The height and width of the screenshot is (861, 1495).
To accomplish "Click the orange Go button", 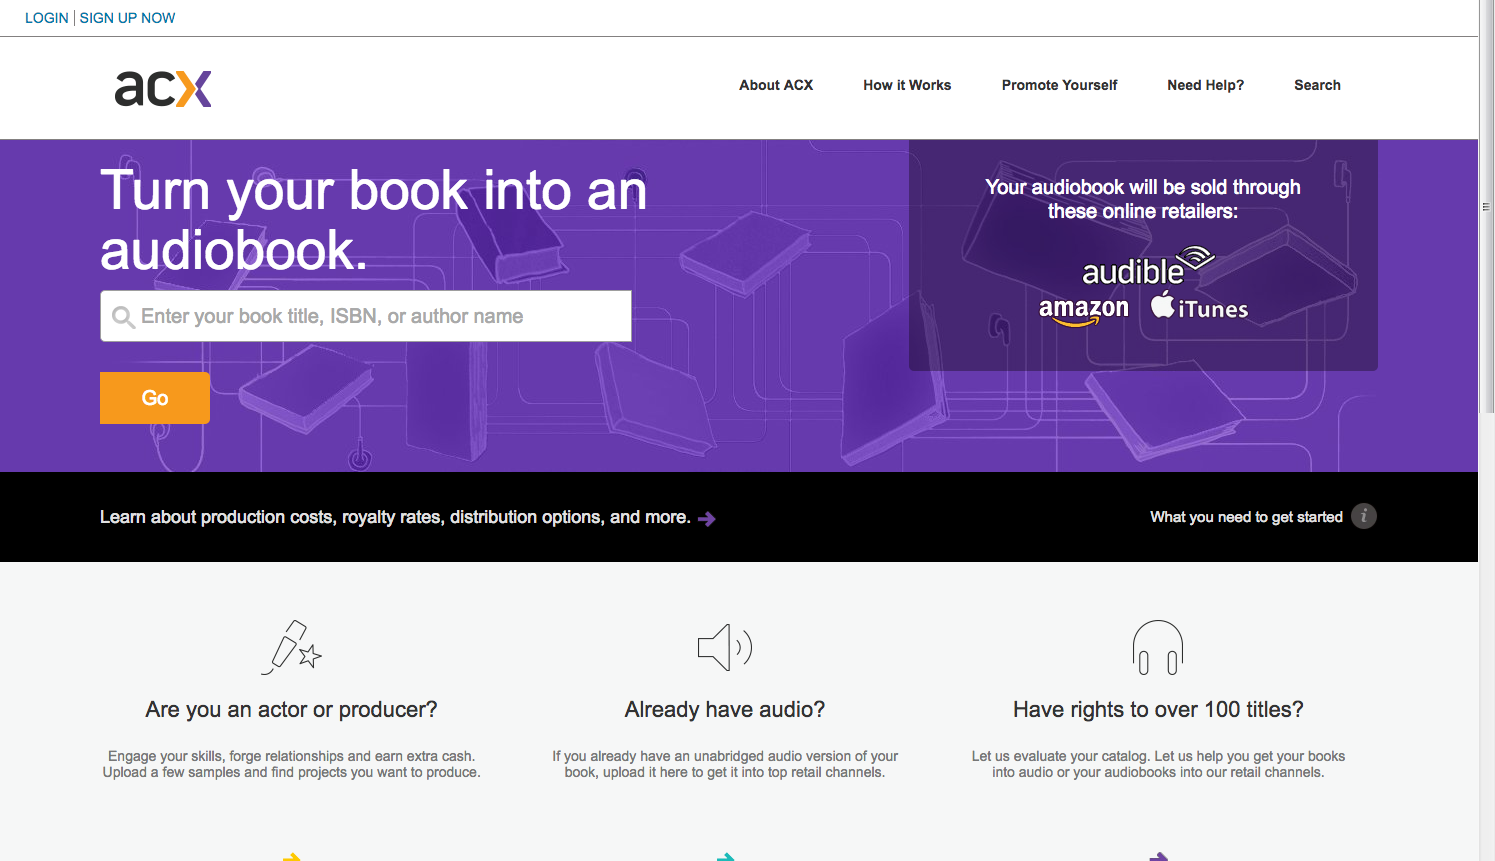I will pyautogui.click(x=155, y=398).
